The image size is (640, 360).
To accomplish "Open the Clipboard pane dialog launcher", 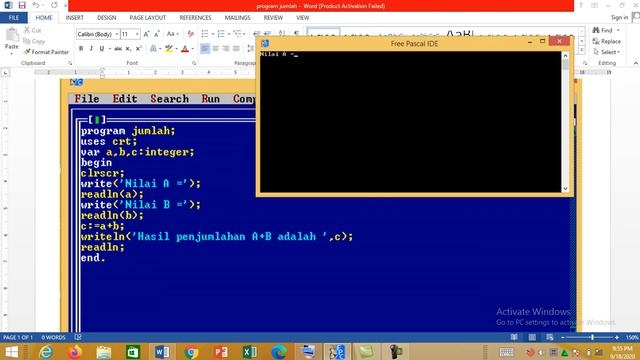I will 70,63.
